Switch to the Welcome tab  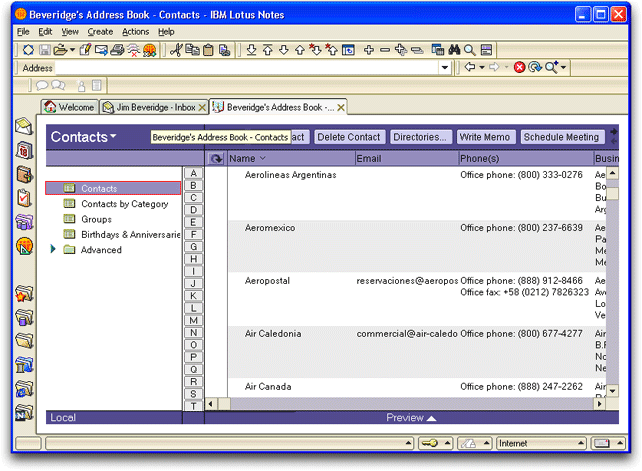coord(69,107)
